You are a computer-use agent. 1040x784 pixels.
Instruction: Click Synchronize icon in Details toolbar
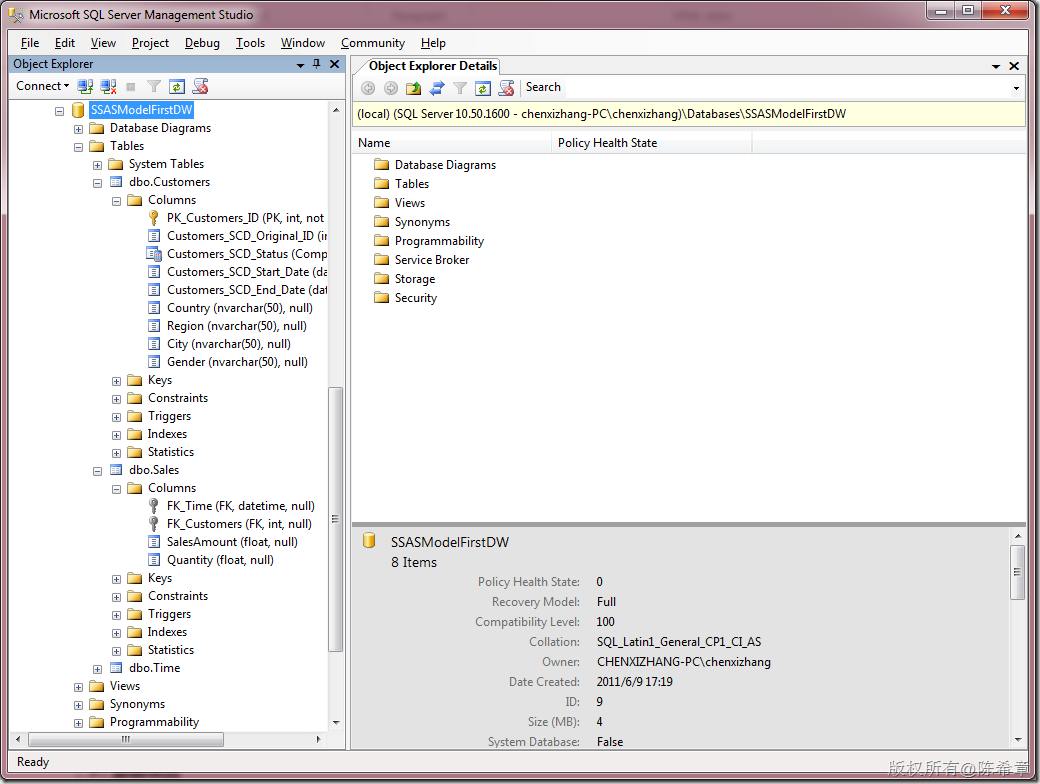click(437, 88)
